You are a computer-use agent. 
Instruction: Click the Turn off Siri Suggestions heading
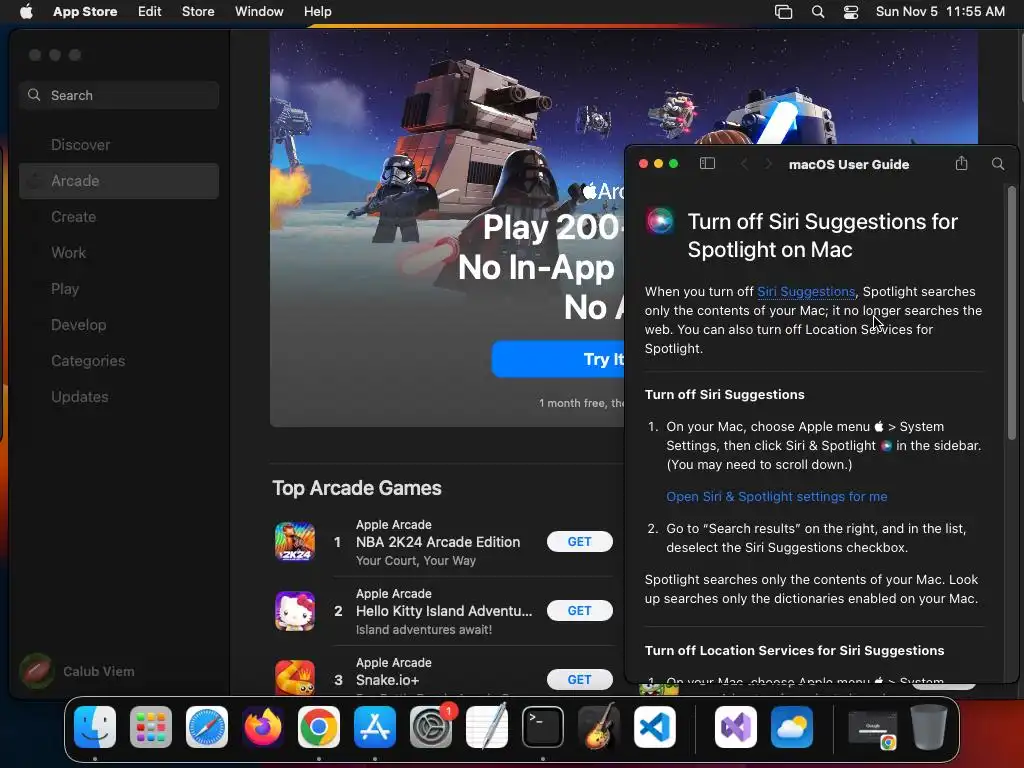tap(724, 394)
